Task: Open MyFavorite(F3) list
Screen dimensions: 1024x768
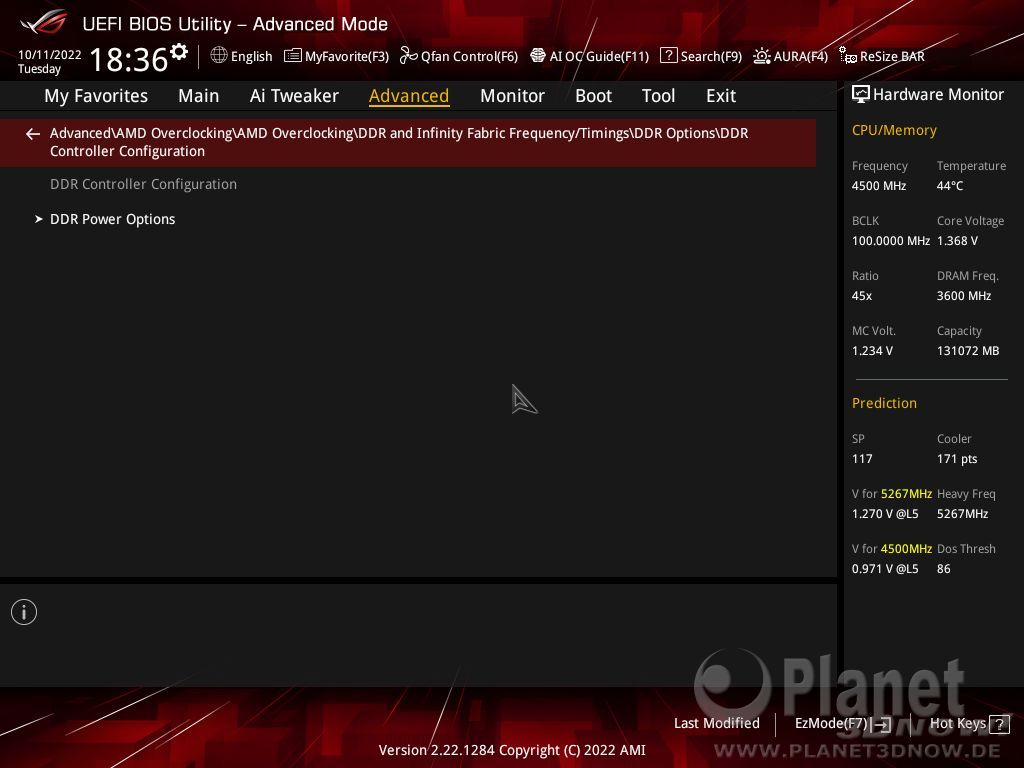Action: (x=336, y=56)
